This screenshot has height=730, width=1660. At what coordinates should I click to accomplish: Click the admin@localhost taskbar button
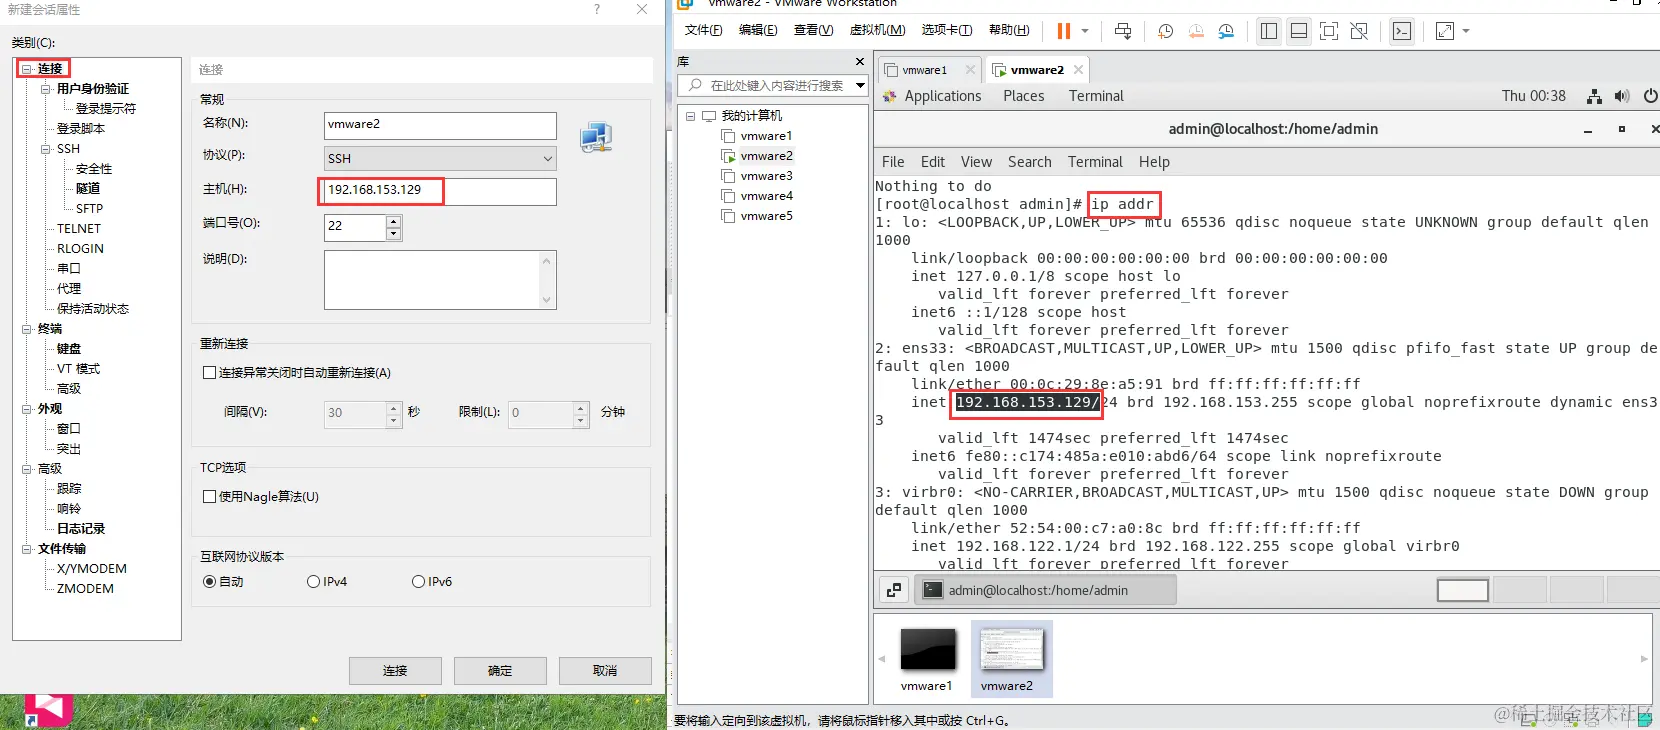coord(1045,590)
